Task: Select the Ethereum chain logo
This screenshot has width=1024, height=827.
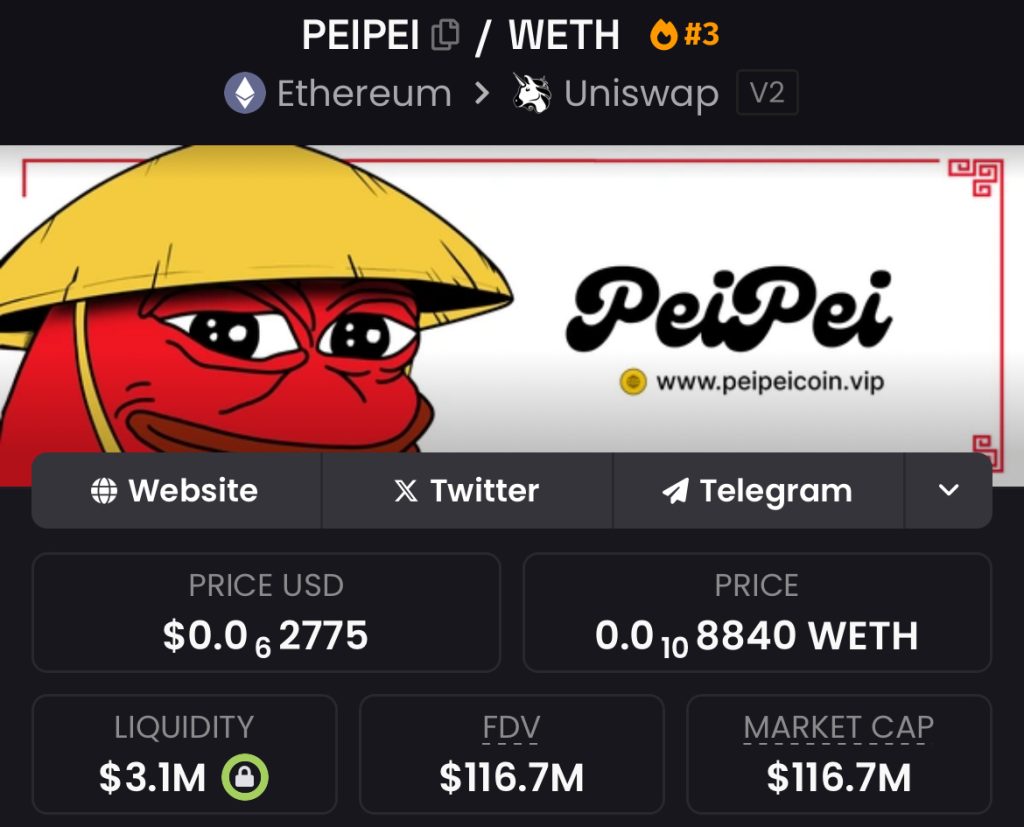Action: coord(245,93)
